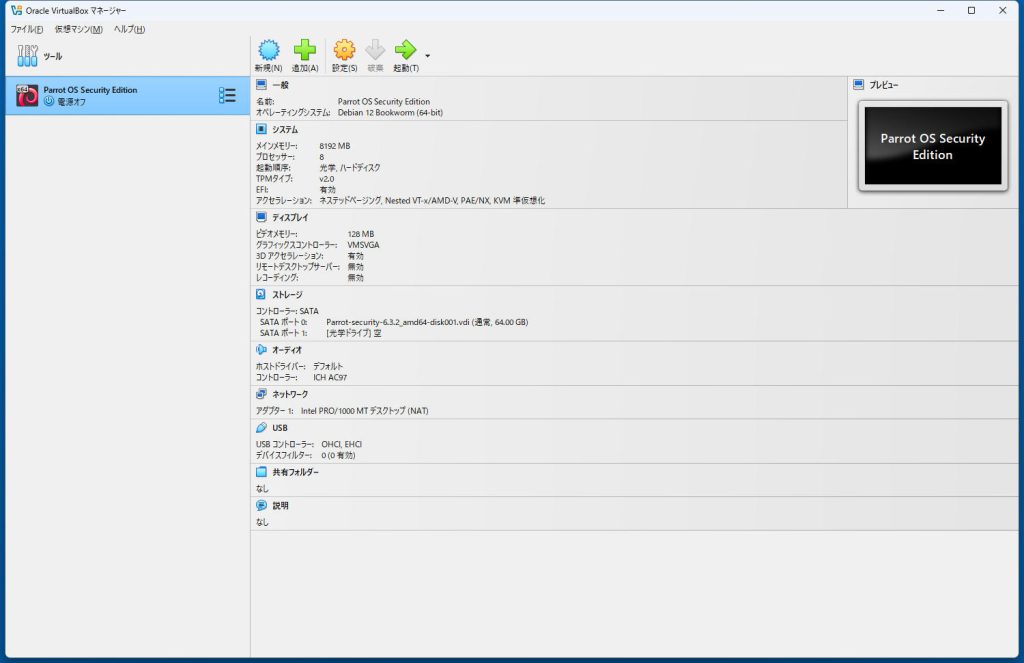
Task: Click the VirtualBox logo in the title bar
Action: coord(16,10)
